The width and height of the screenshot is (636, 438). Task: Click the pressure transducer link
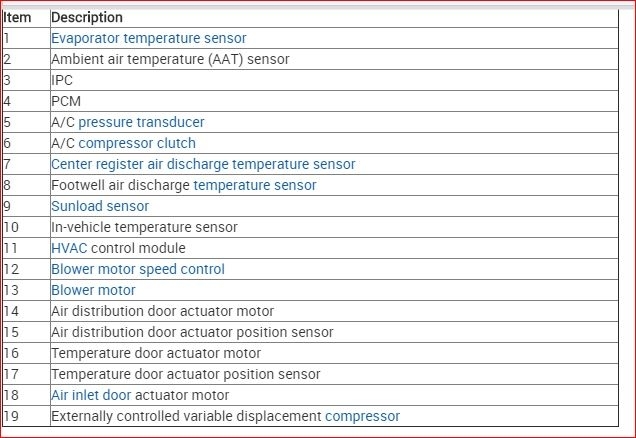click(141, 122)
